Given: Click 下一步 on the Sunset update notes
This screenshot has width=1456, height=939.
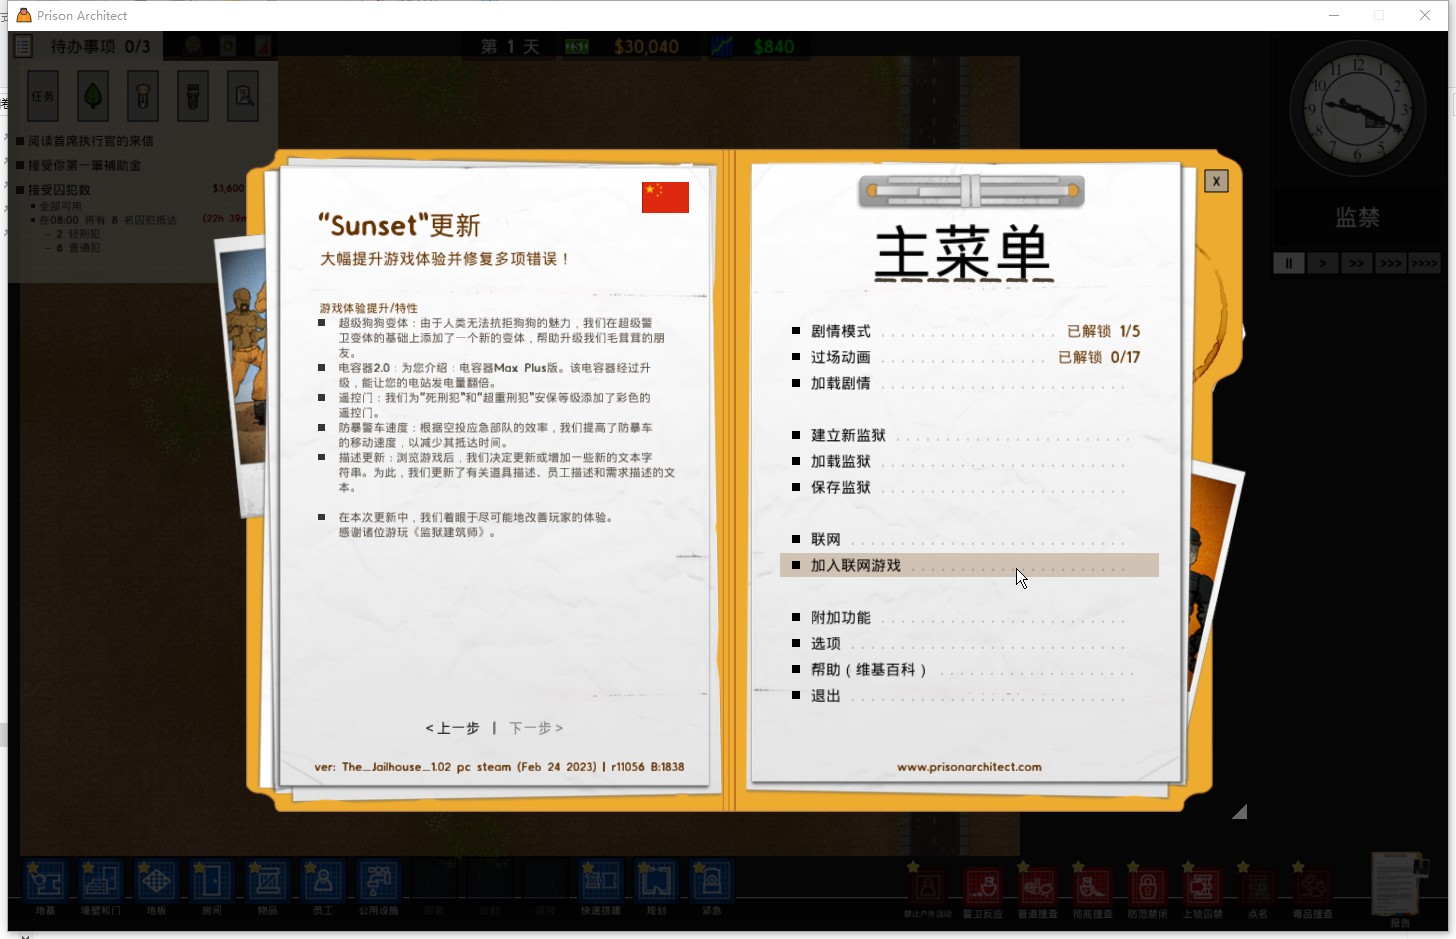Looking at the screenshot, I should [x=537, y=728].
